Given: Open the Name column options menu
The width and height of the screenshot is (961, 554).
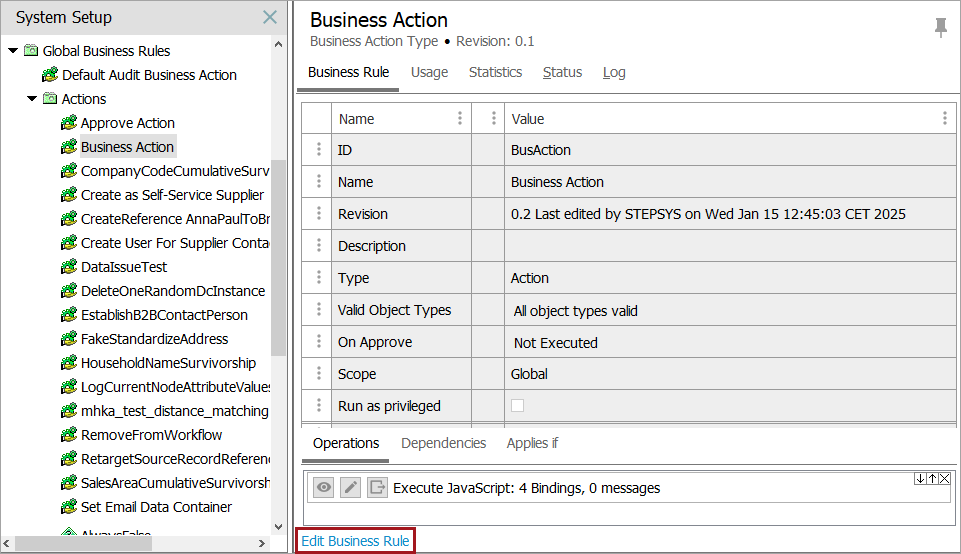Looking at the screenshot, I should click(460, 118).
